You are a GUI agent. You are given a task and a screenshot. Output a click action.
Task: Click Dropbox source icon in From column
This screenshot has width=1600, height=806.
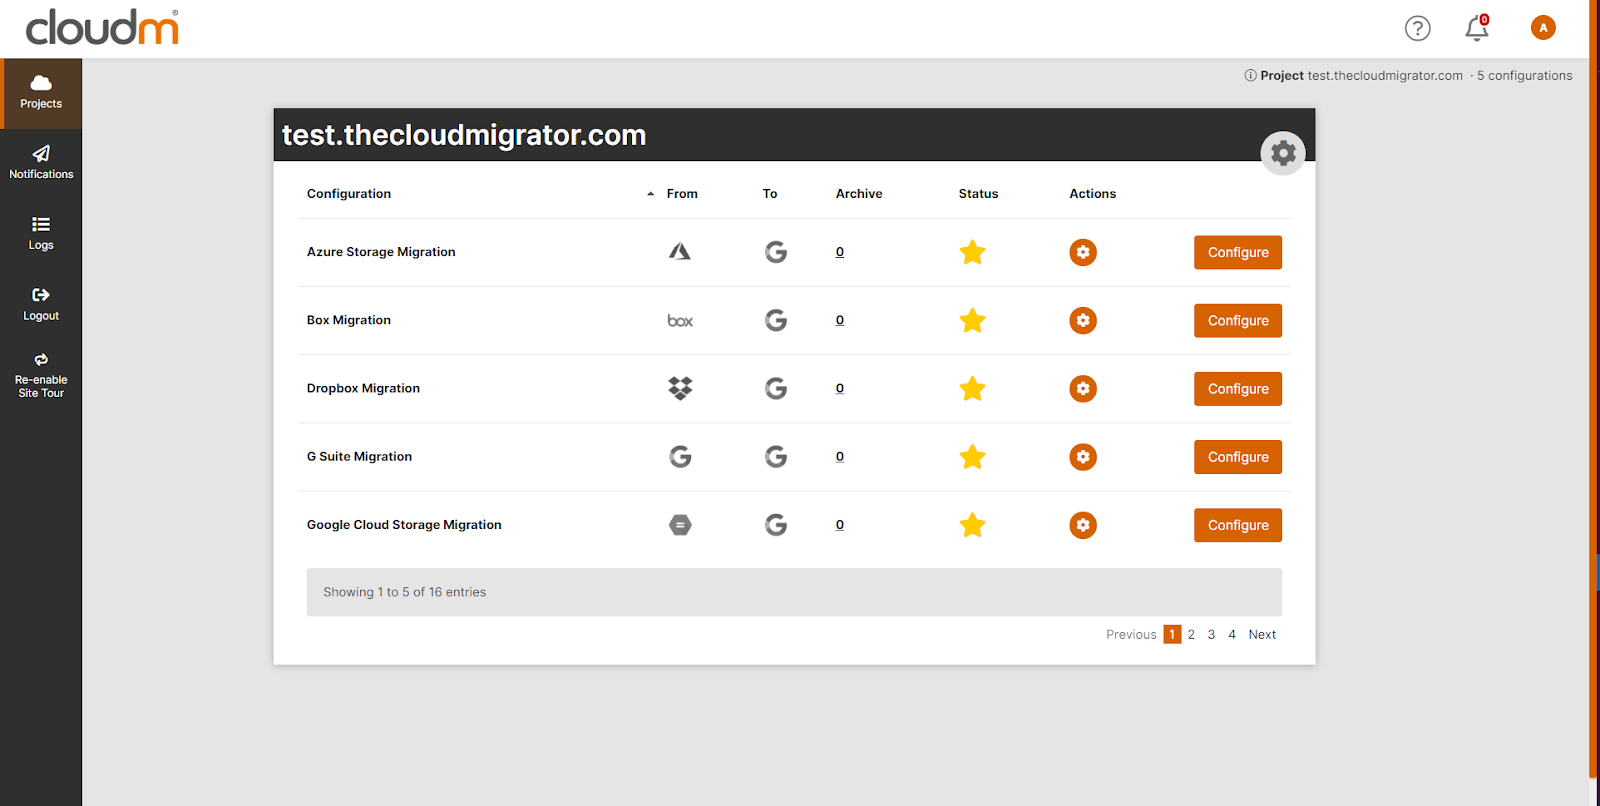[680, 388]
